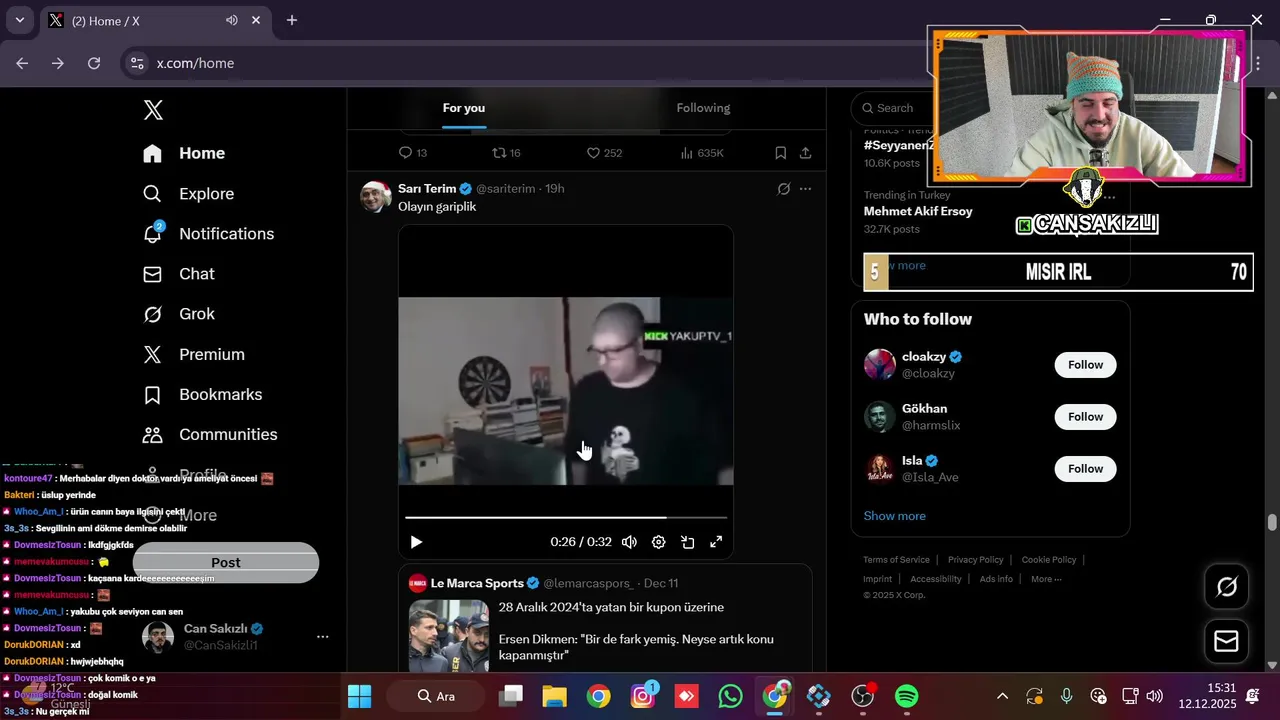Show hidden tray icons chevron
Viewport: 1280px width, 720px height.
pos(1002,696)
